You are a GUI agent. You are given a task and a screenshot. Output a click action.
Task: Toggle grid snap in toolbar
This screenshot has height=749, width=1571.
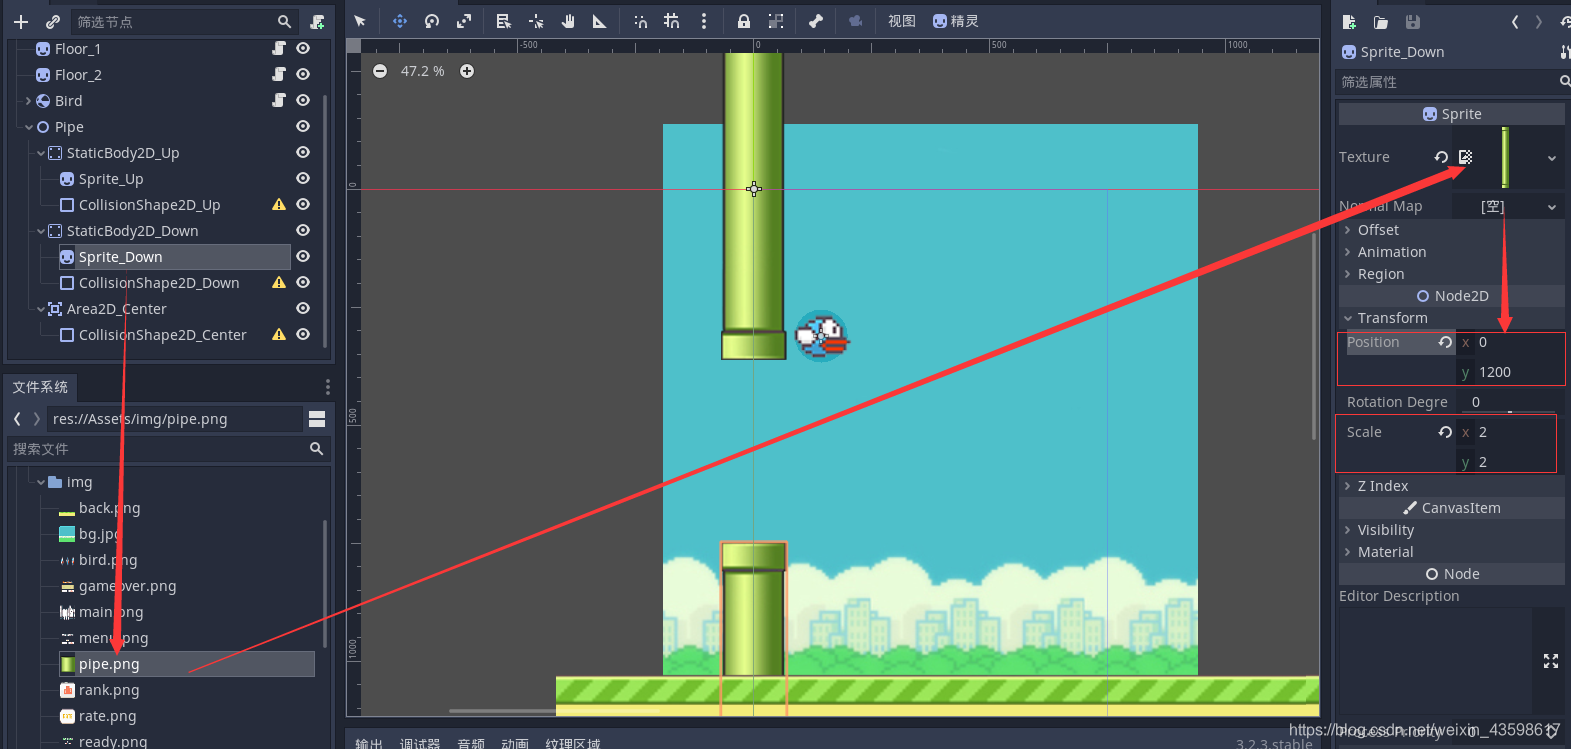coord(672,21)
